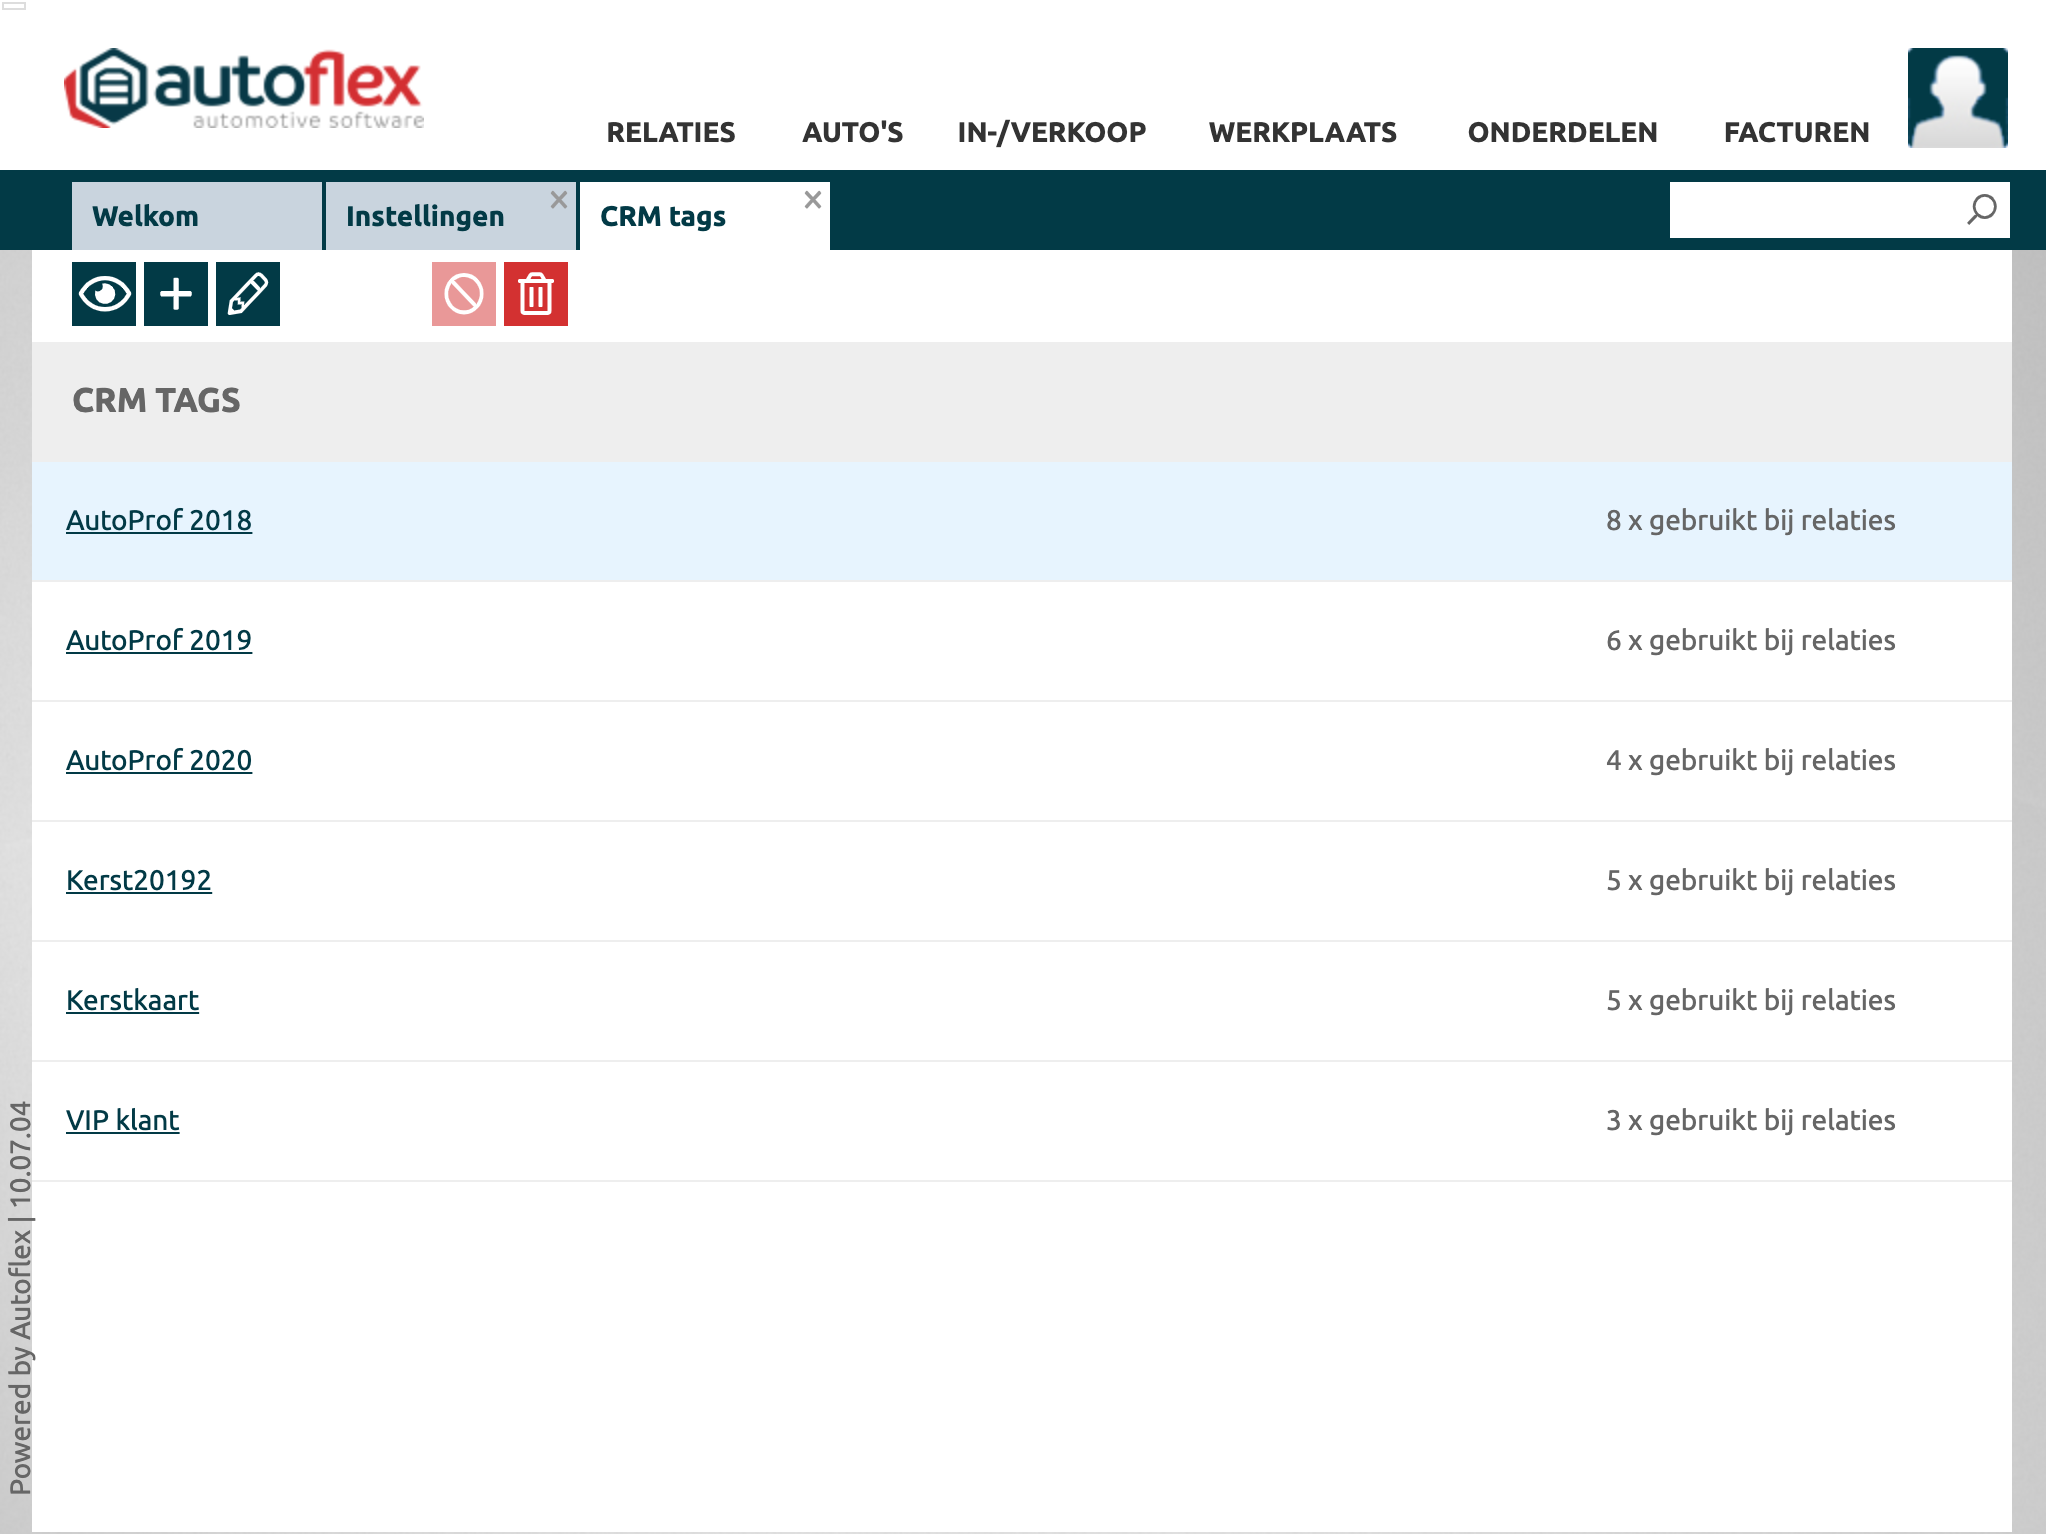Image resolution: width=2046 pixels, height=1534 pixels.
Task: Switch to the Welkom tab
Action: click(146, 216)
